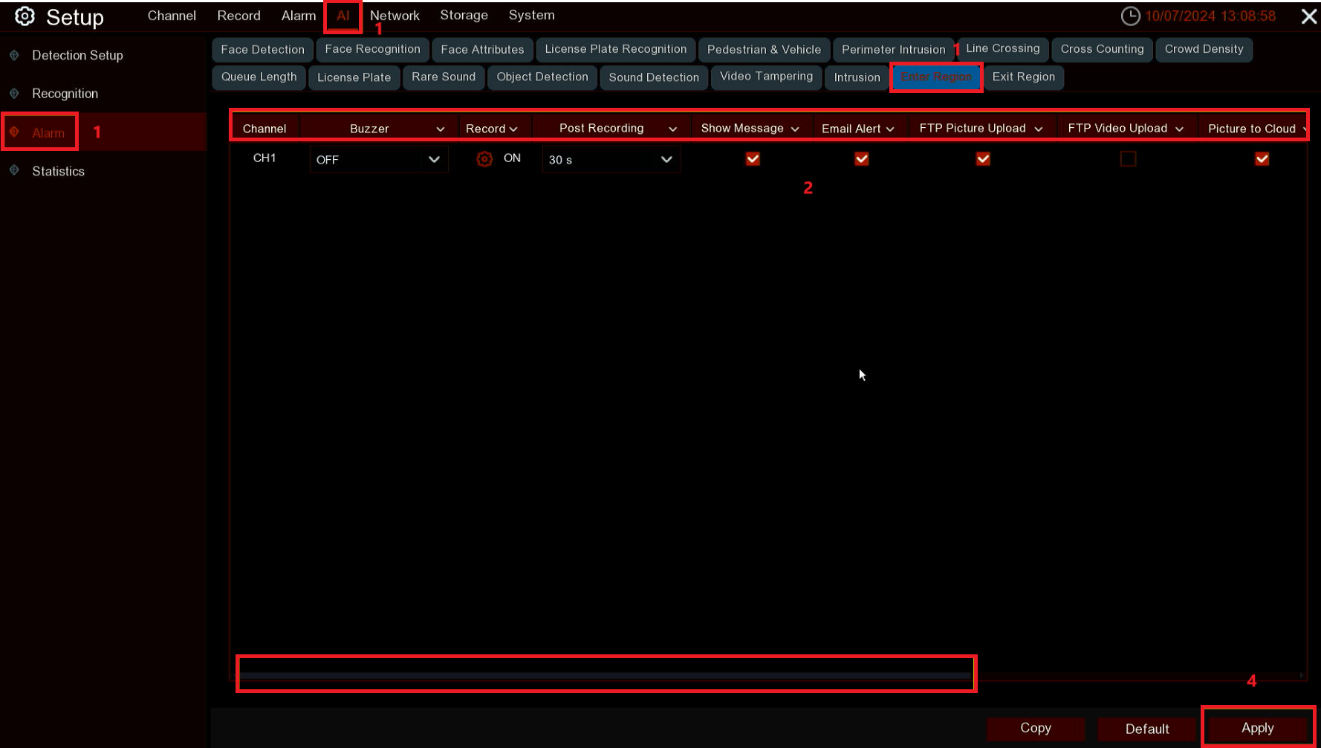The image size is (1321, 748).
Task: Click the Apply button
Action: click(x=1258, y=729)
